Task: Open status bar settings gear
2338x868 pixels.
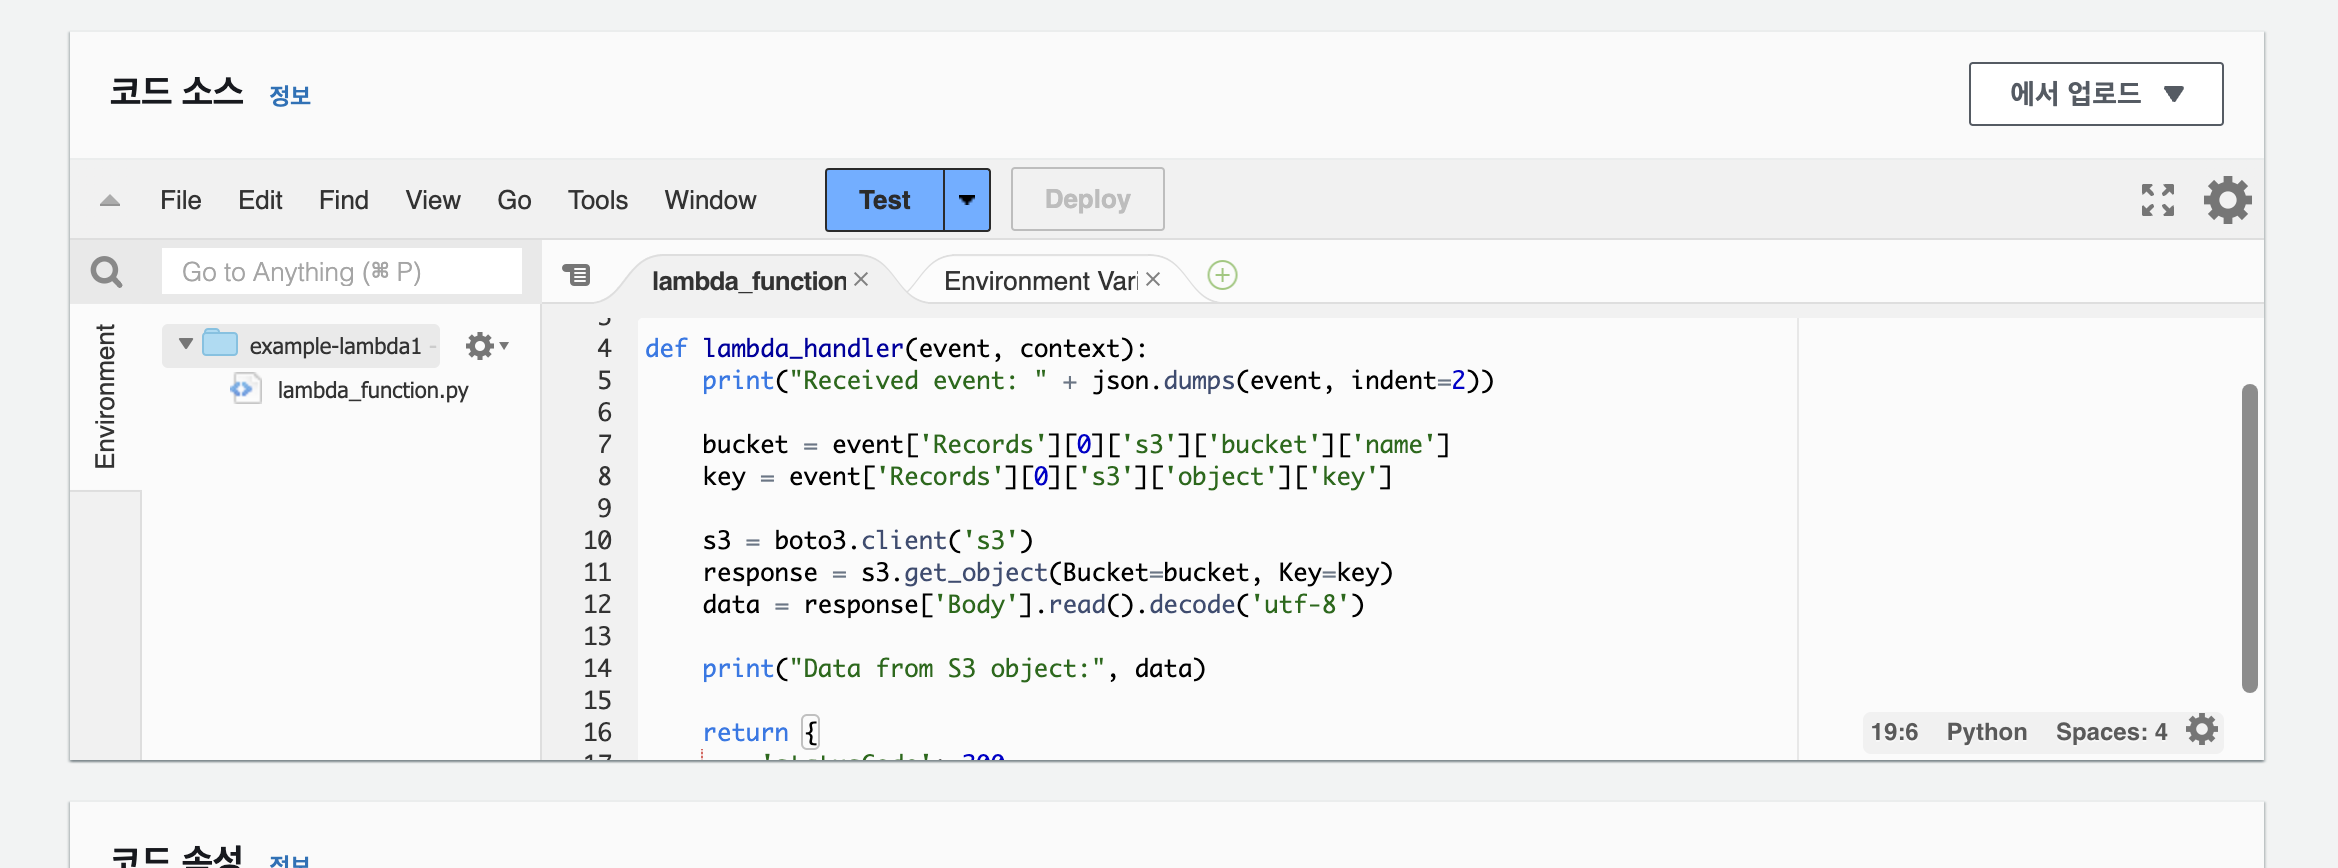Action: tap(2201, 730)
